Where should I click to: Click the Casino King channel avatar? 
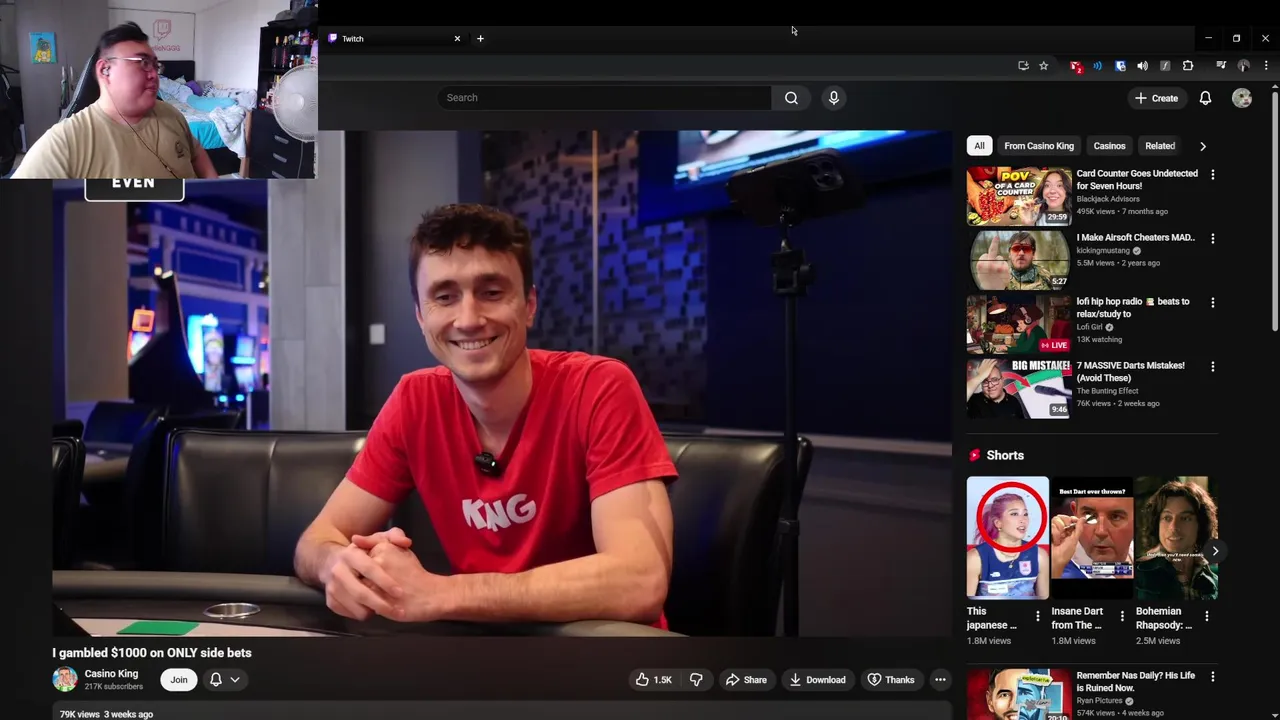coord(65,680)
